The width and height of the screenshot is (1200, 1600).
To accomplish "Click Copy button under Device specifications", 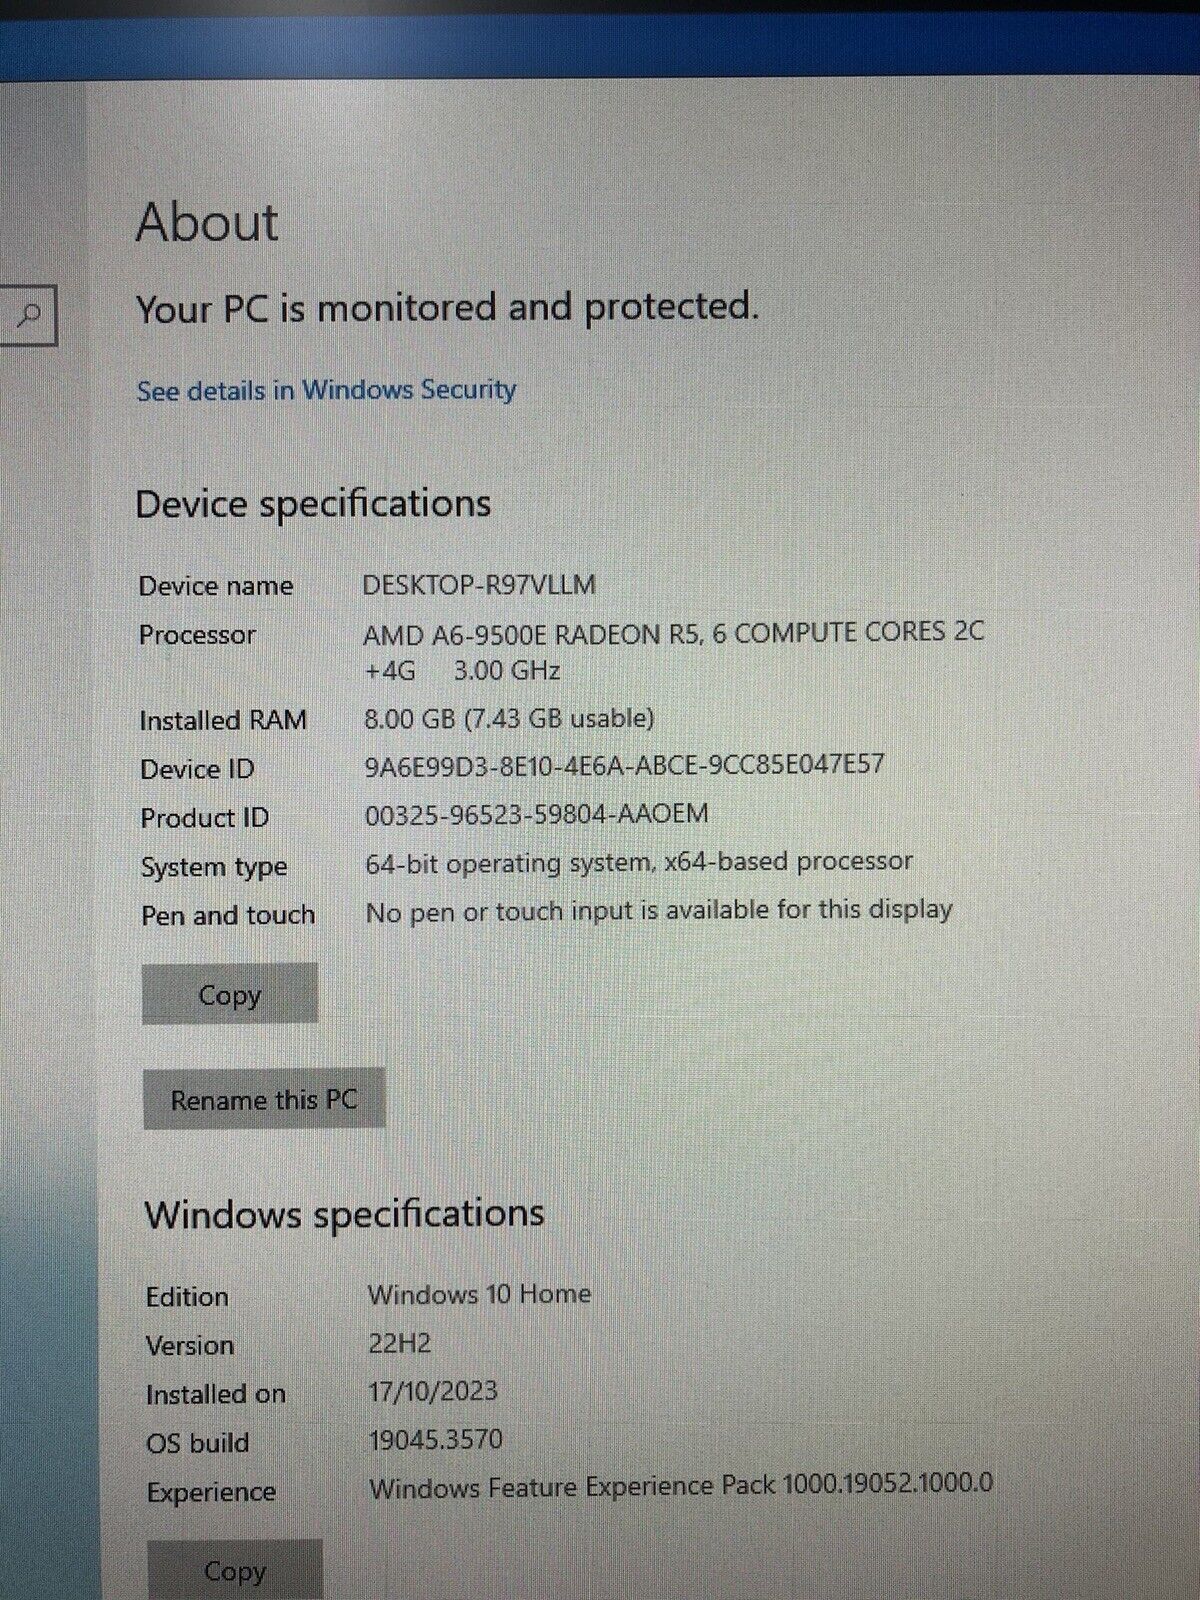I will coord(230,994).
